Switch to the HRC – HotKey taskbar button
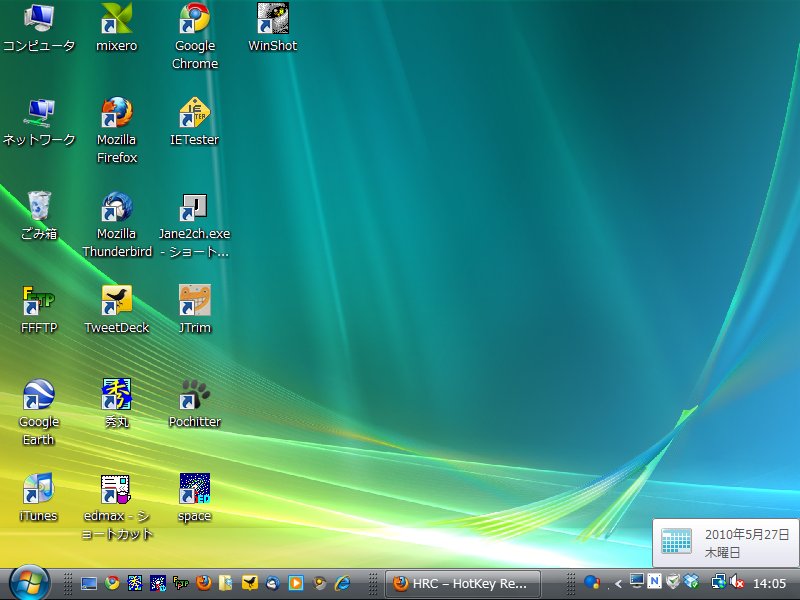This screenshot has width=800, height=600. [x=462, y=583]
